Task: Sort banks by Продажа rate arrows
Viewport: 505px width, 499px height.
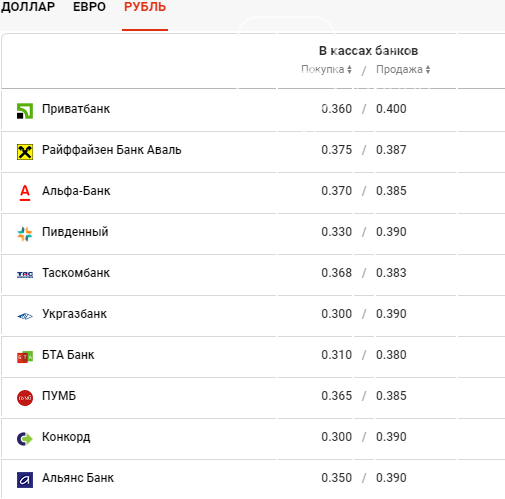Action: [x=428, y=69]
